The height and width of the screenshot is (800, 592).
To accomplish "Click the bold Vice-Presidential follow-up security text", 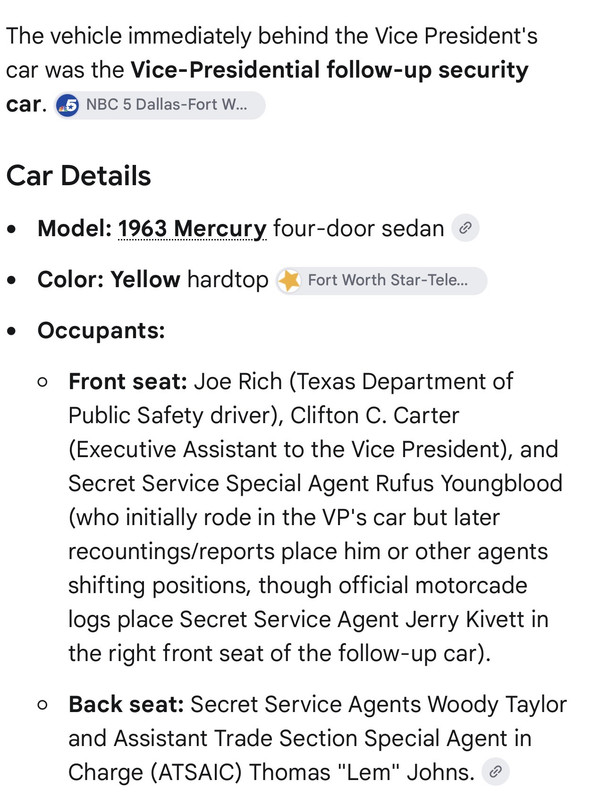I will tap(330, 70).
